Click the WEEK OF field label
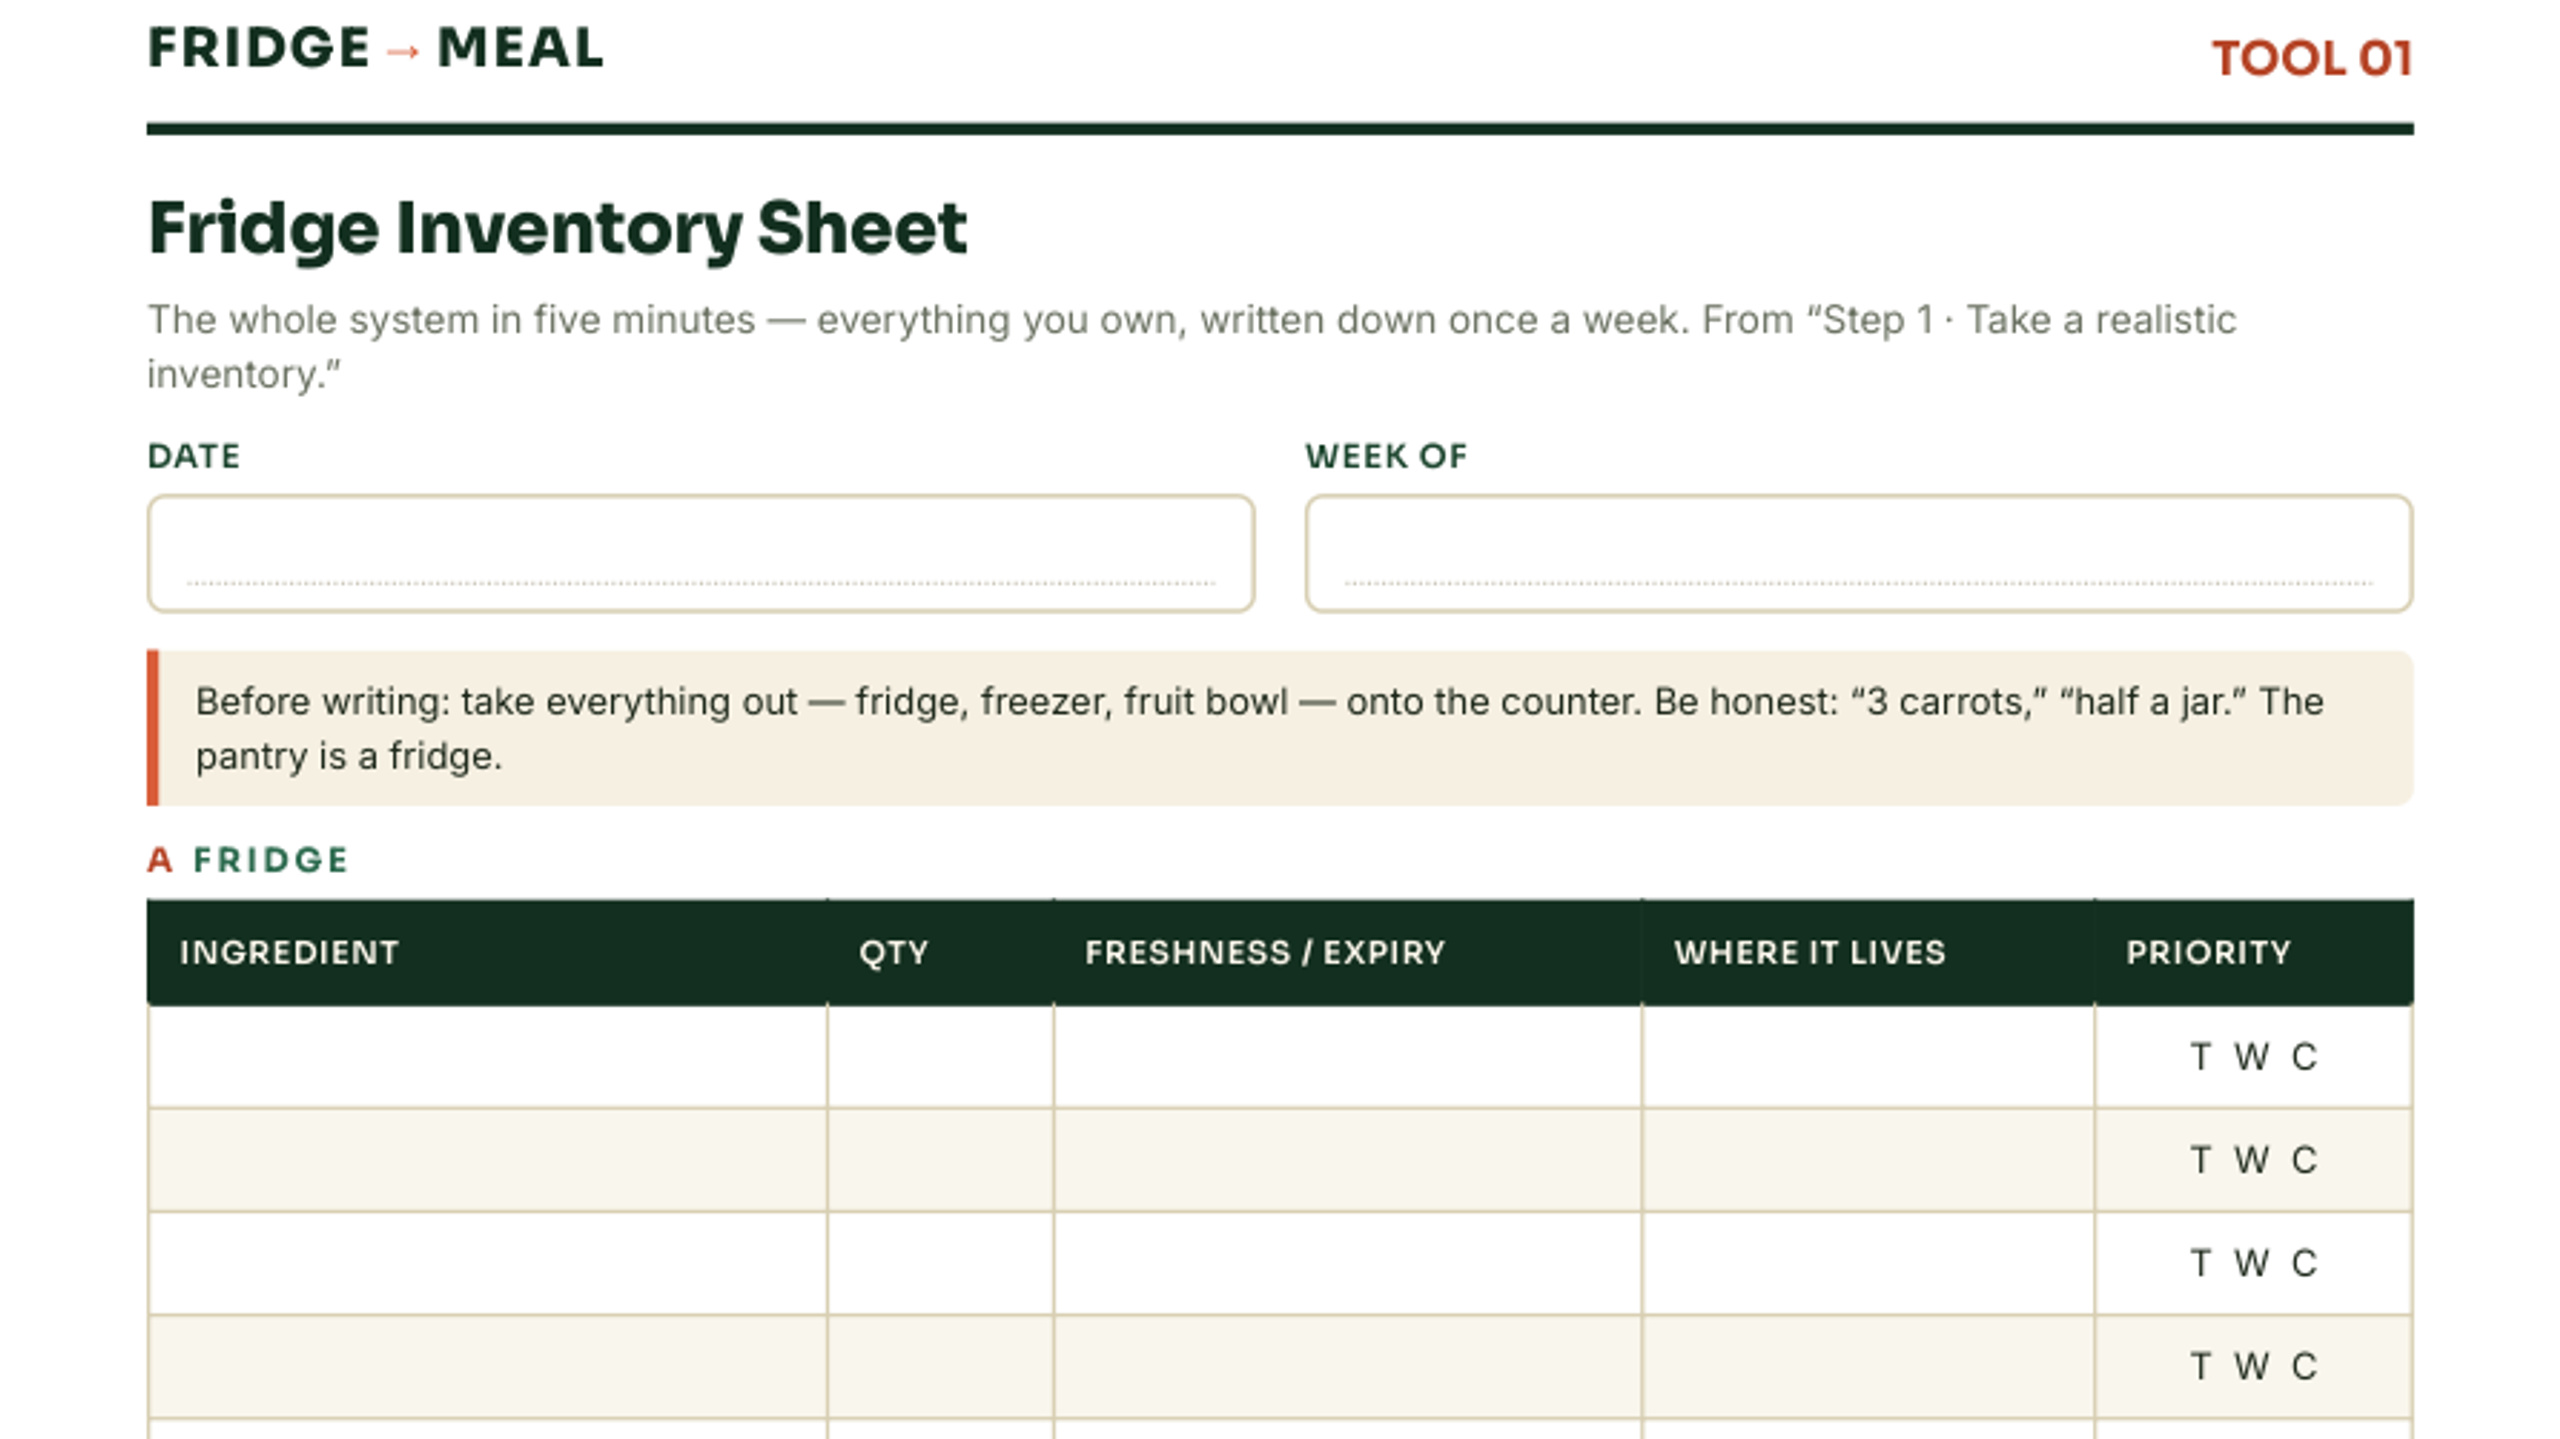Viewport: 2560px width, 1439px height. pos(1386,456)
